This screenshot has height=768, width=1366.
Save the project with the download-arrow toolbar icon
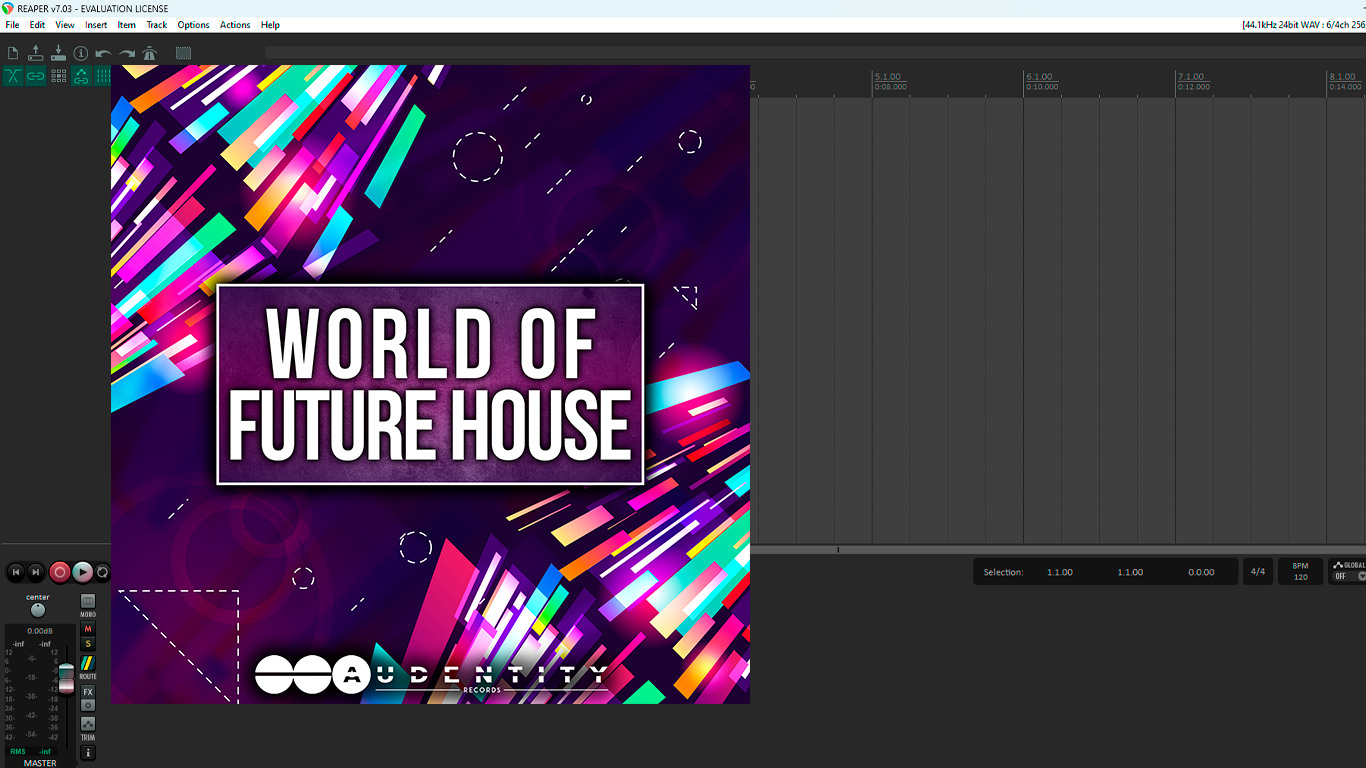point(58,53)
